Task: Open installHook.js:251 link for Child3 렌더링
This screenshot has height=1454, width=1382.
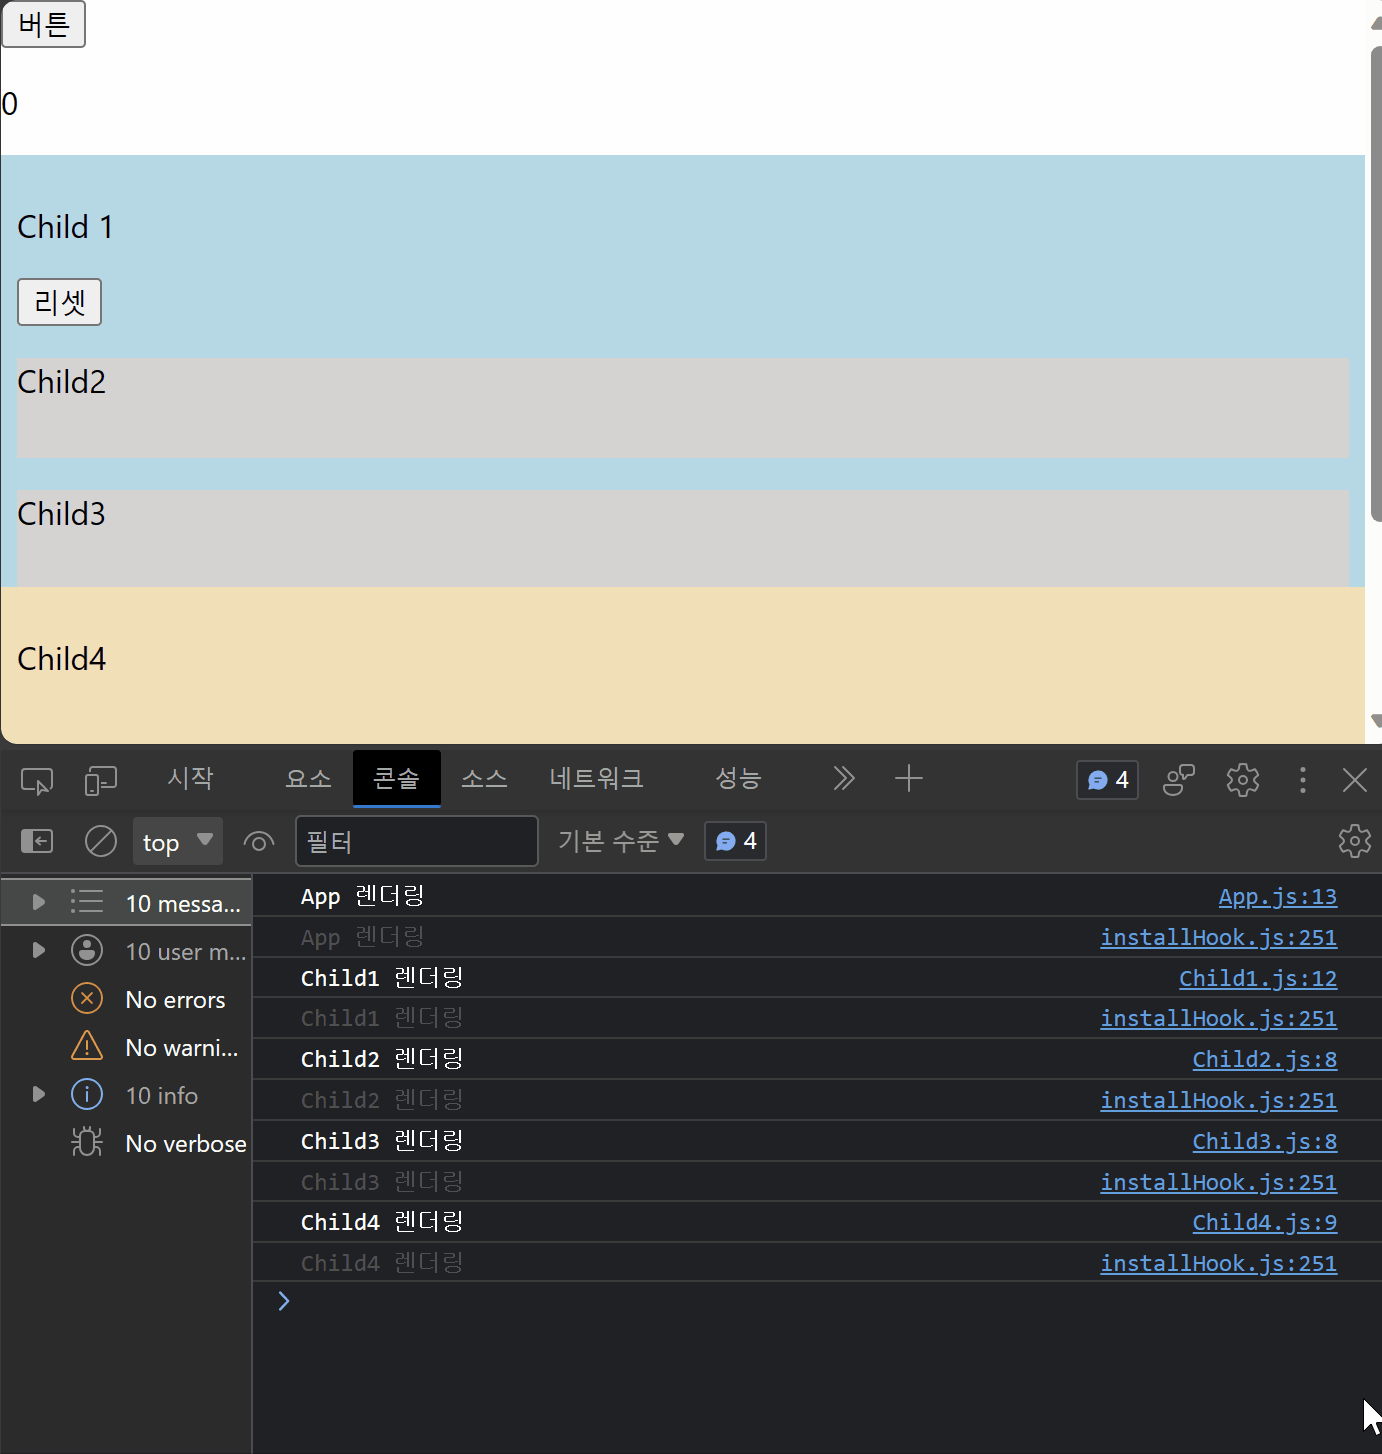Action: pos(1218,1183)
